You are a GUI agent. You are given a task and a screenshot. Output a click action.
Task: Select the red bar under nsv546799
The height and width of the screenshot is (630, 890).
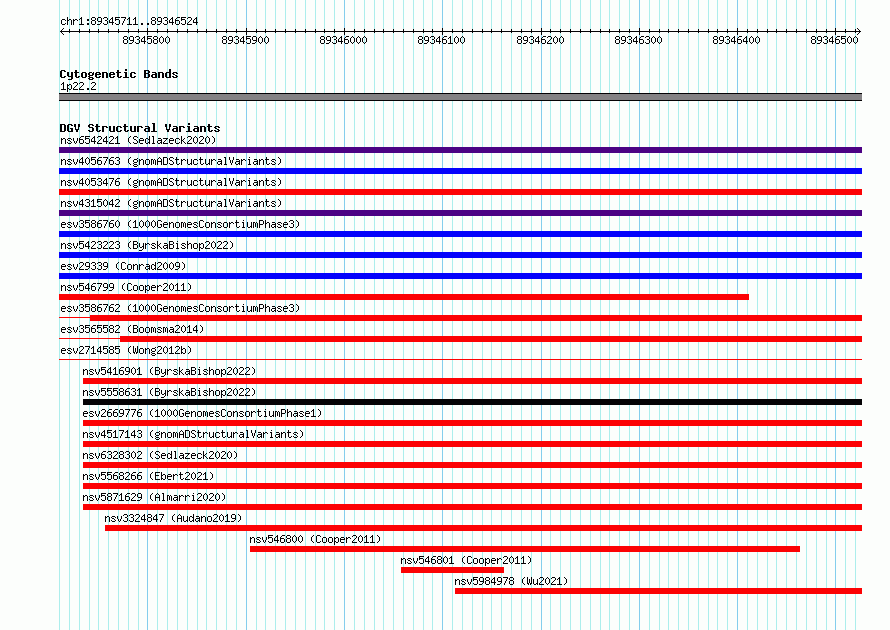tap(404, 297)
